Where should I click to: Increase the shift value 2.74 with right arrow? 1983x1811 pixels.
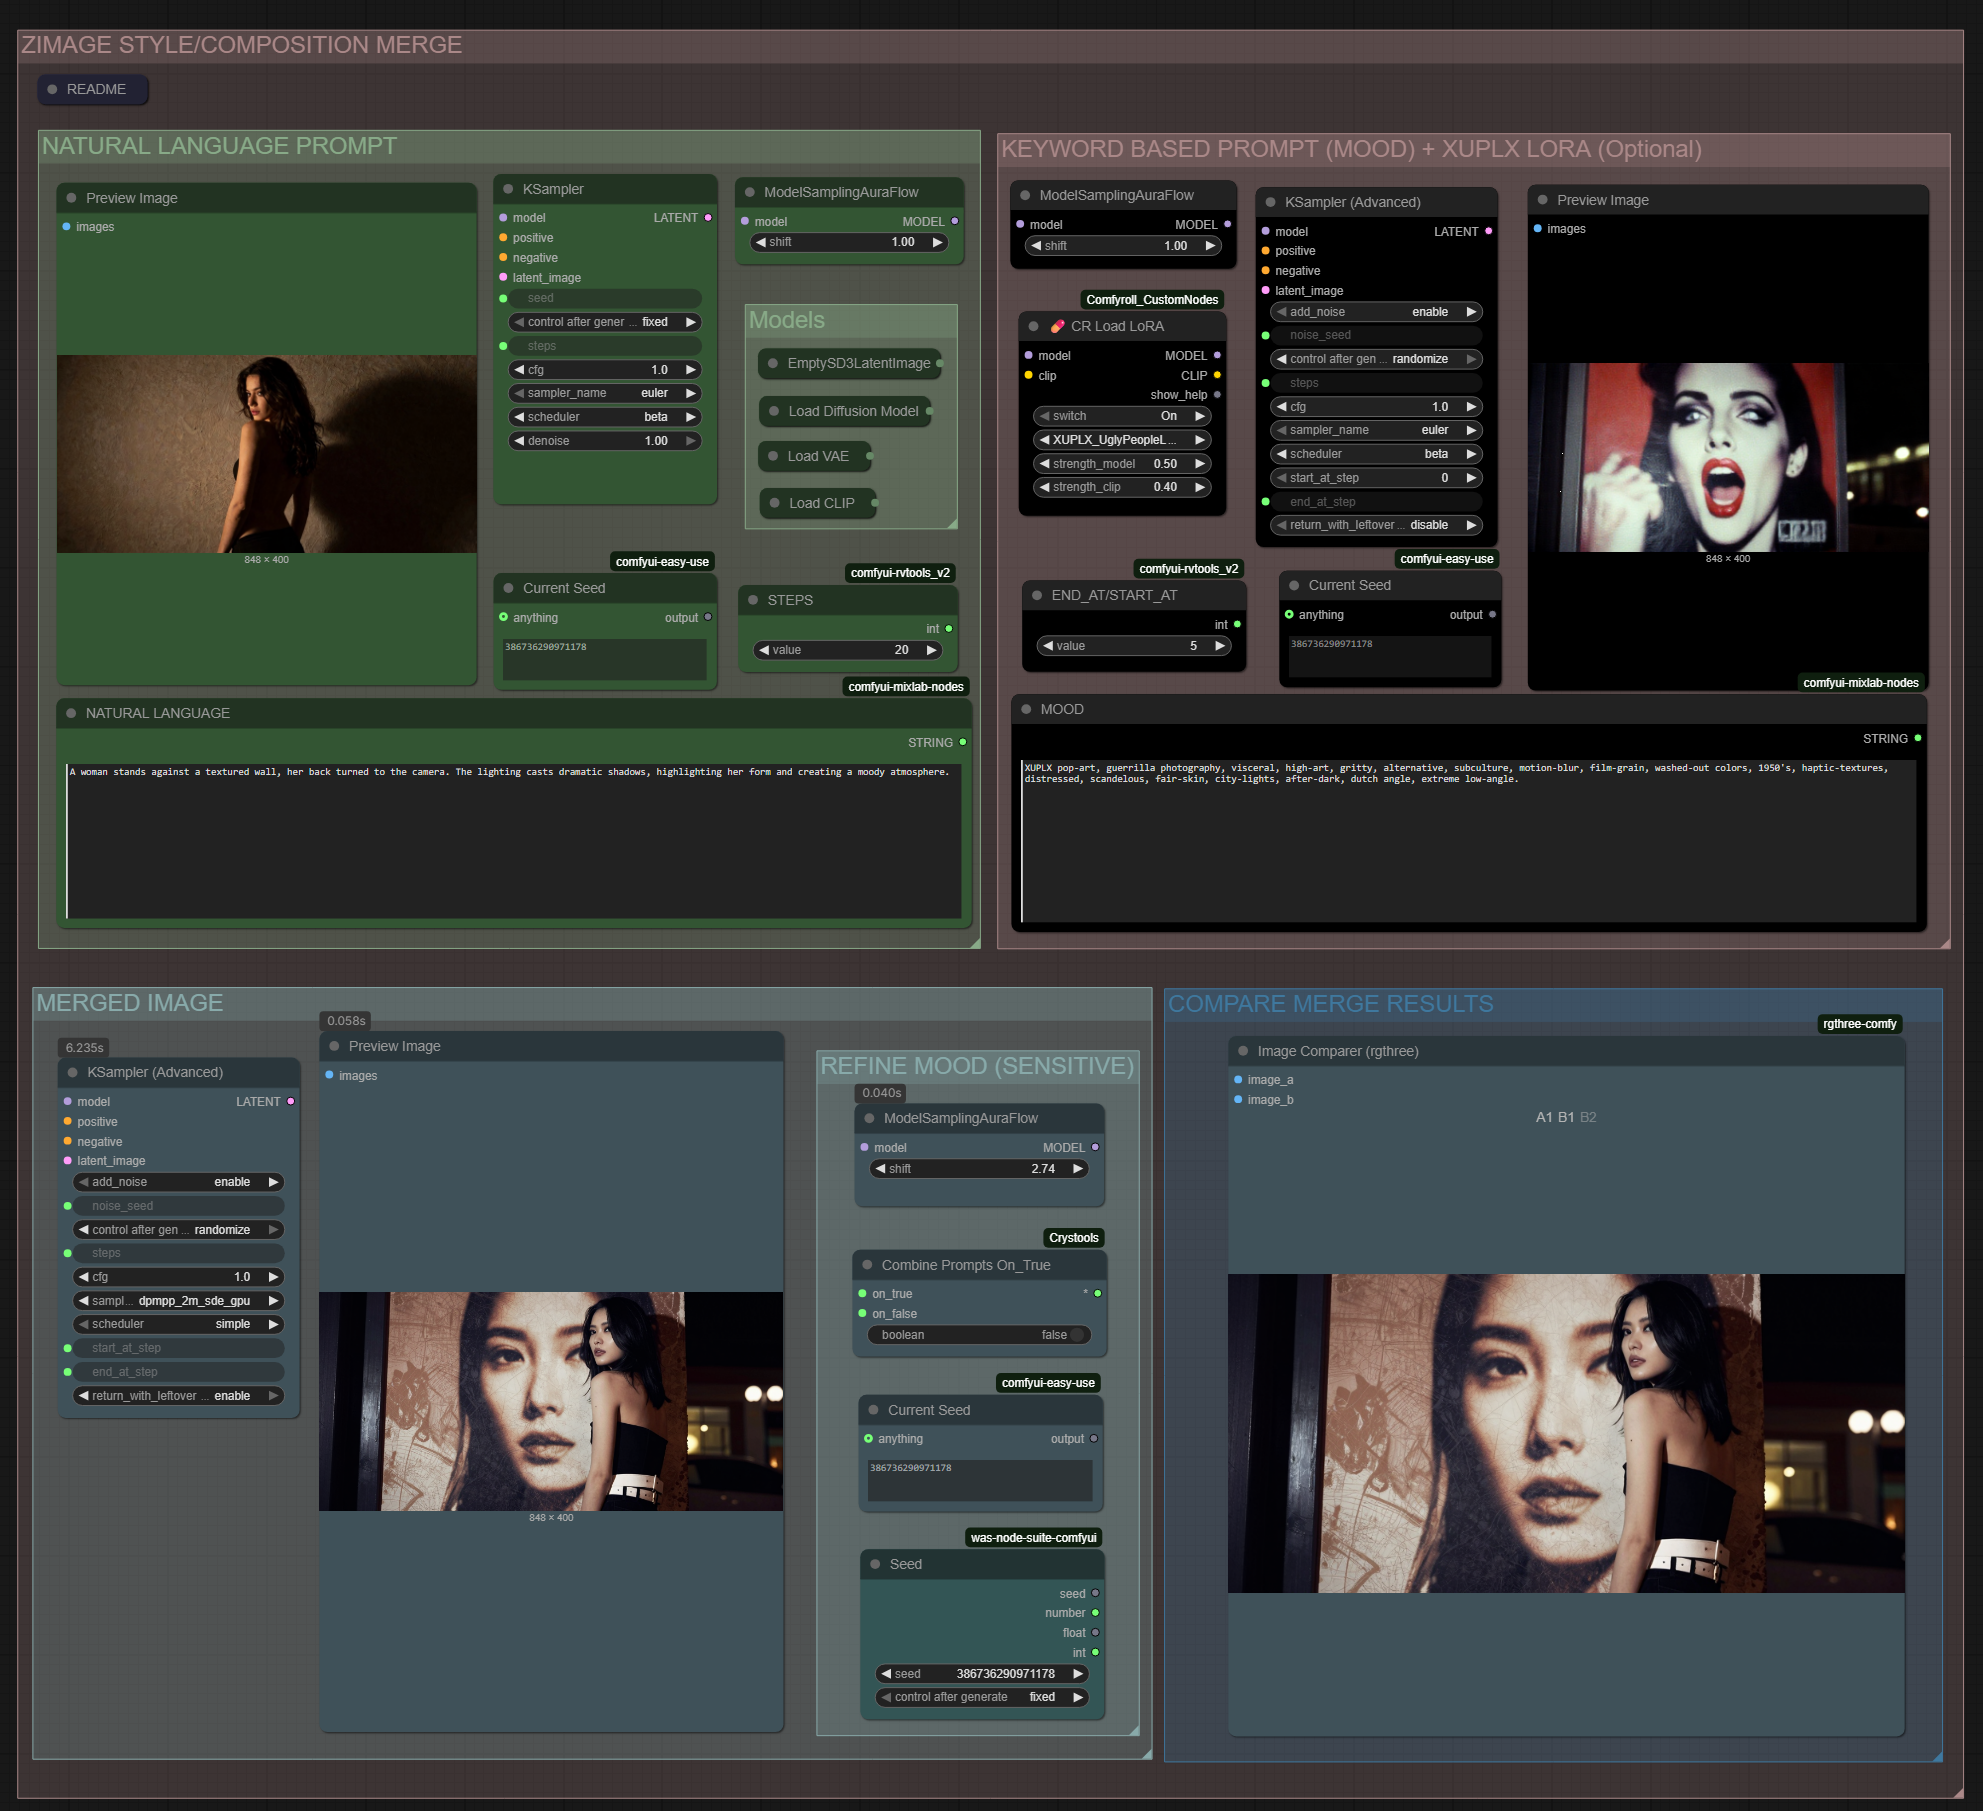tap(1078, 1168)
